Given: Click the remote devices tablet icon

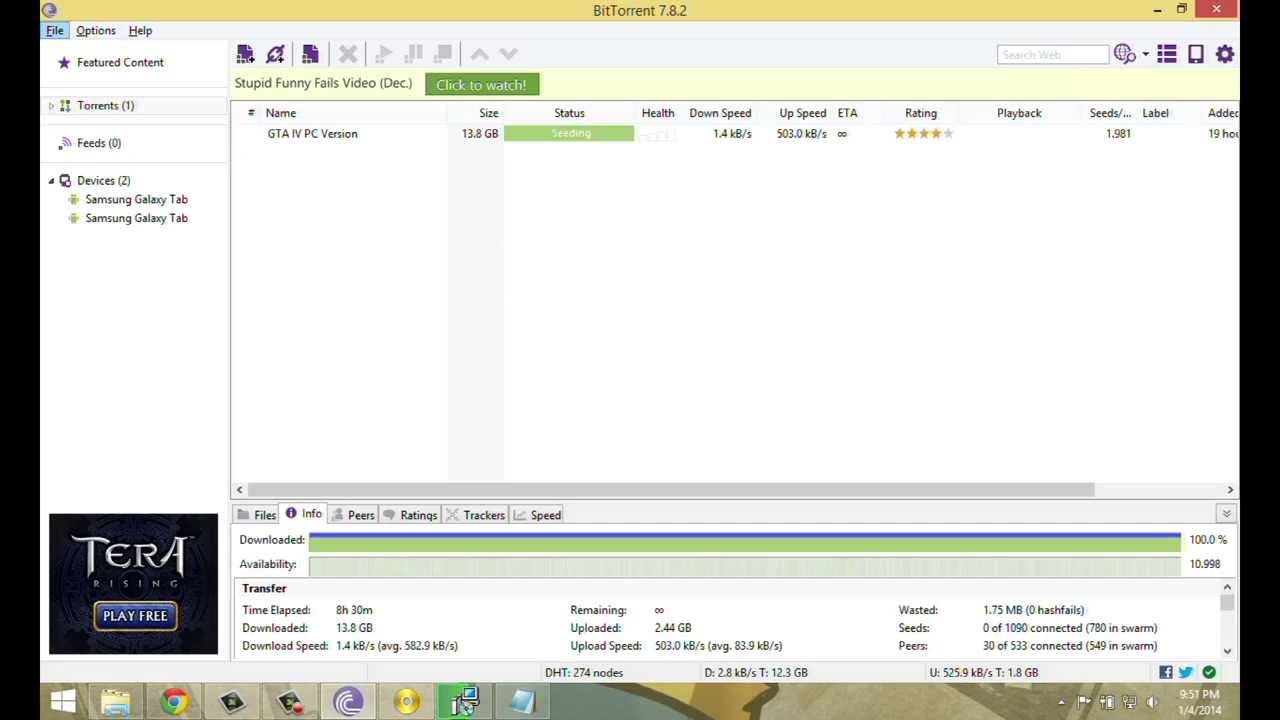Looking at the screenshot, I should pos(1196,54).
